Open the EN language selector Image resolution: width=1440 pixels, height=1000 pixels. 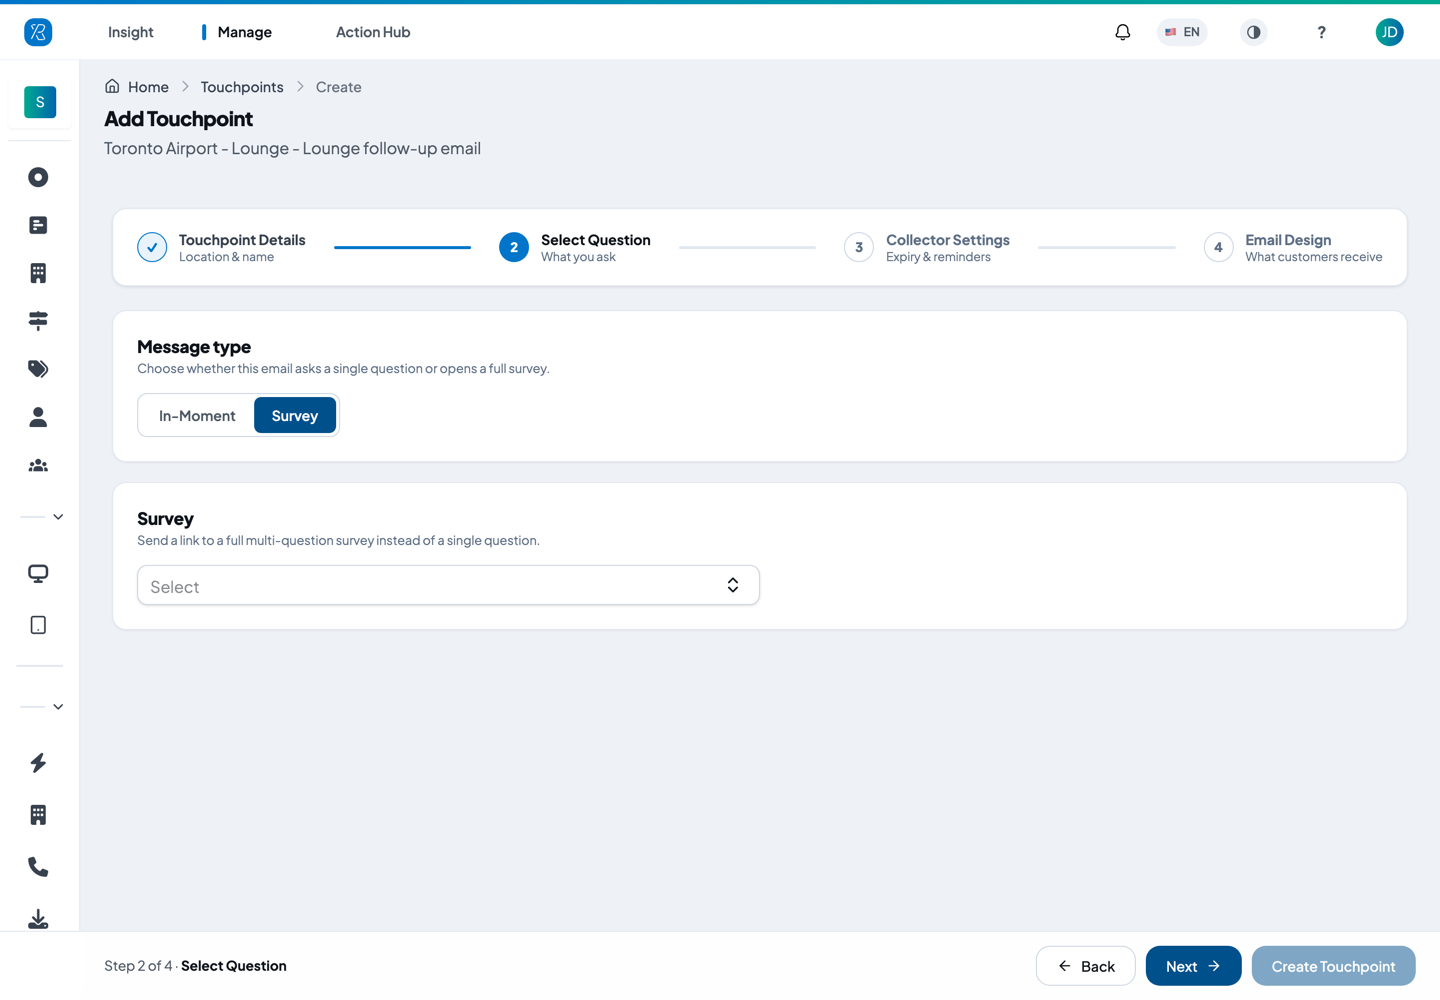pos(1182,32)
